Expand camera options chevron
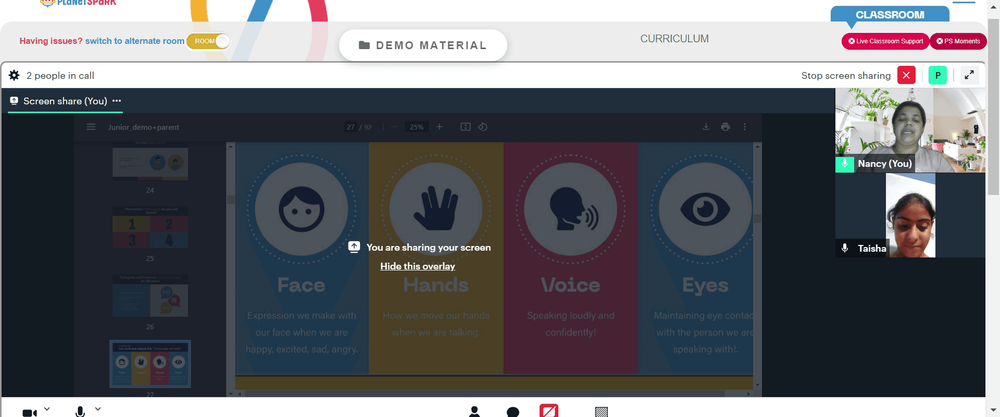 point(47,409)
